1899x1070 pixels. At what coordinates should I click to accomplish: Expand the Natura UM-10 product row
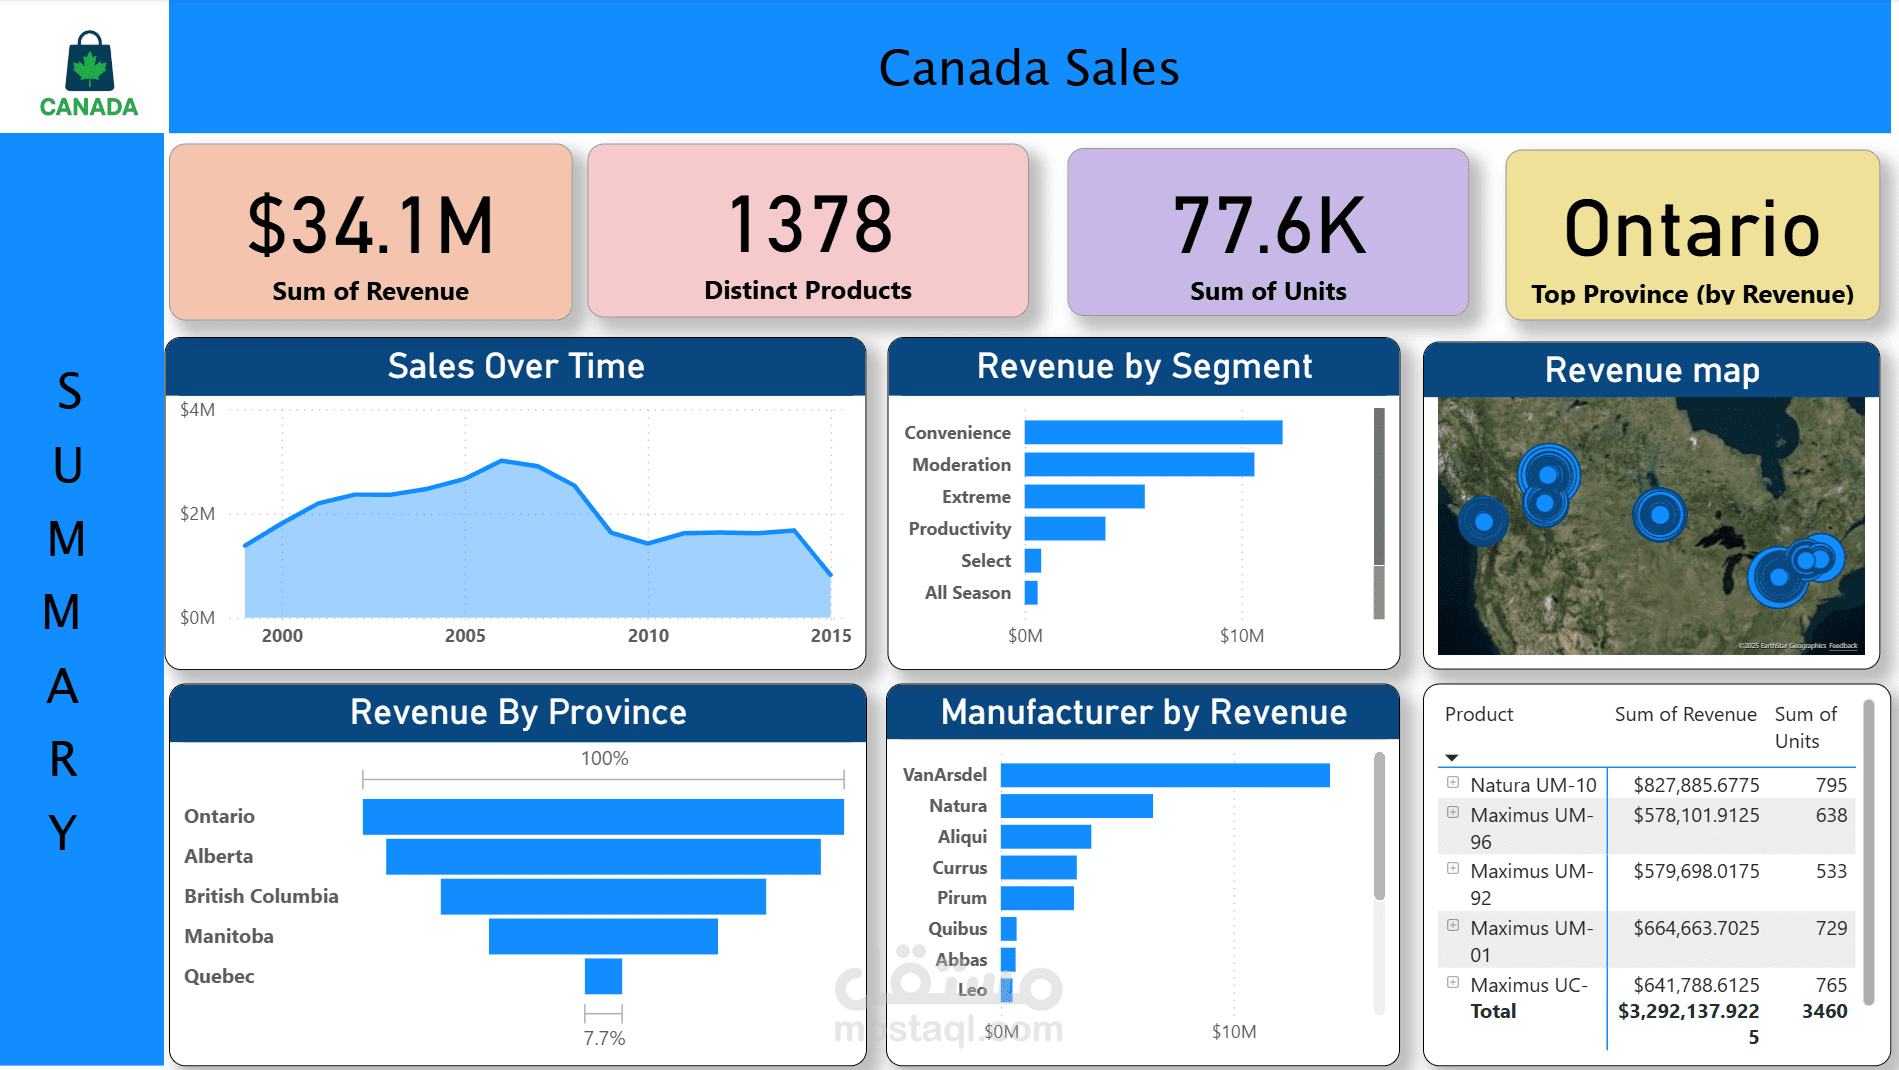click(x=1452, y=784)
